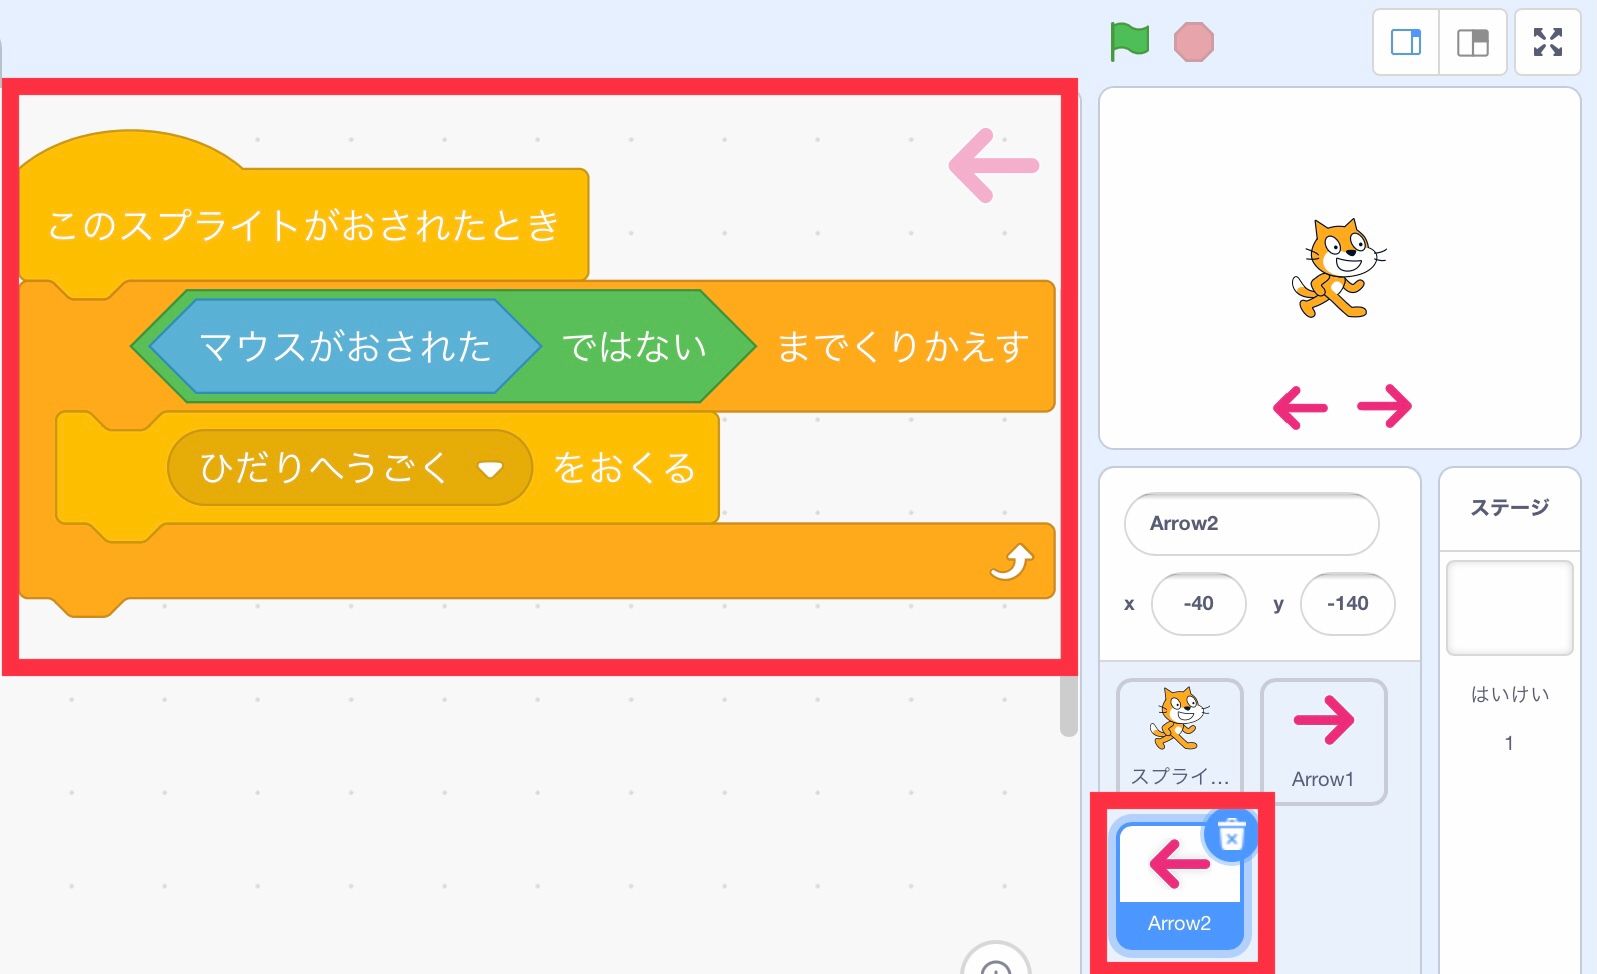The height and width of the screenshot is (974, 1597).
Task: Delete the Arrow2 sprite with trash icon
Action: click(x=1231, y=834)
